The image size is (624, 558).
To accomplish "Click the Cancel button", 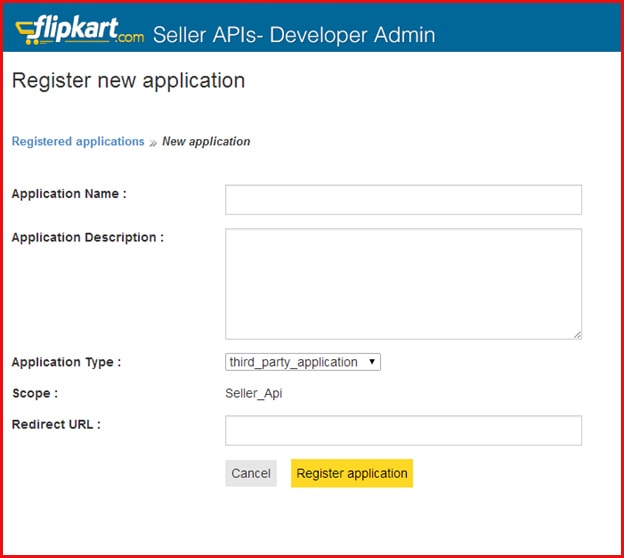I will pos(251,473).
